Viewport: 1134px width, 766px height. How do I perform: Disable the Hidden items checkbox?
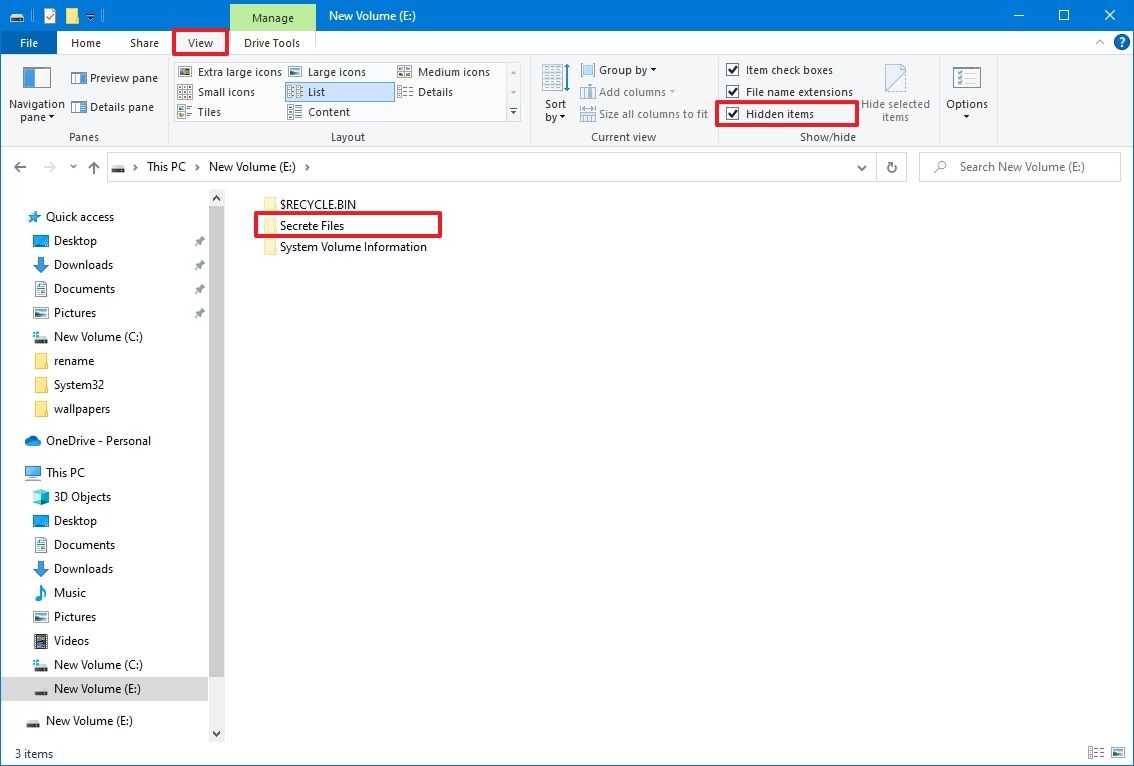733,113
